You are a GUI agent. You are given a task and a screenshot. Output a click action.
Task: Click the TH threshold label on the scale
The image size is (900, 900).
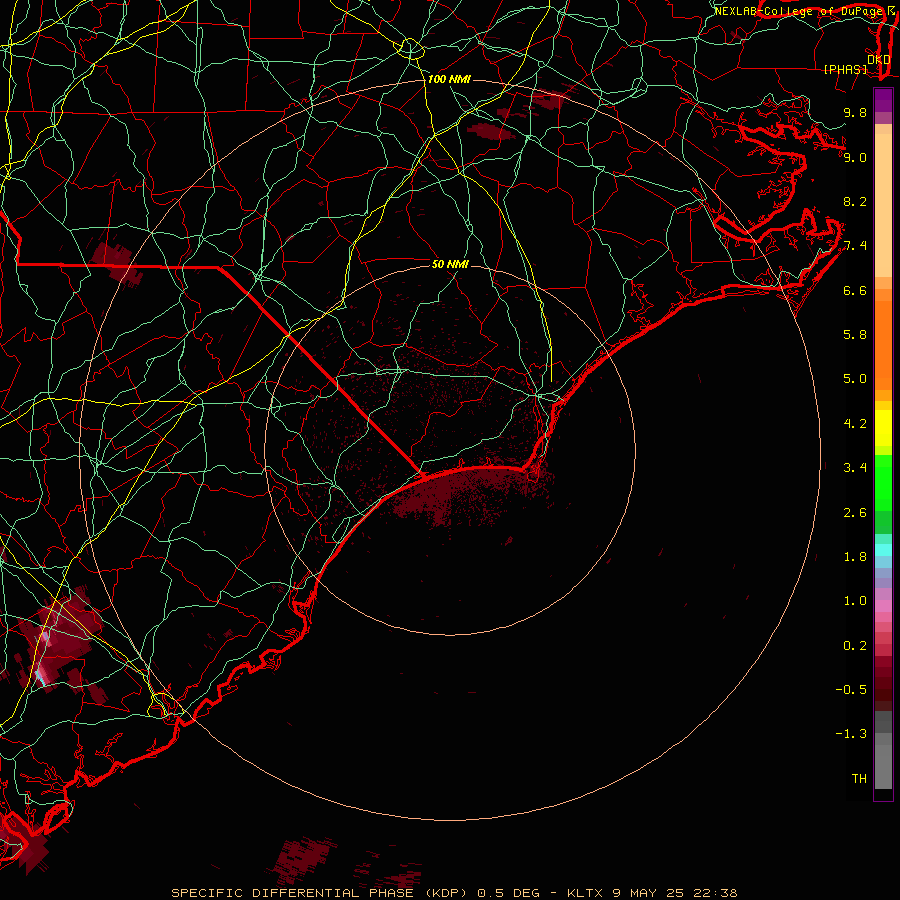tap(859, 779)
